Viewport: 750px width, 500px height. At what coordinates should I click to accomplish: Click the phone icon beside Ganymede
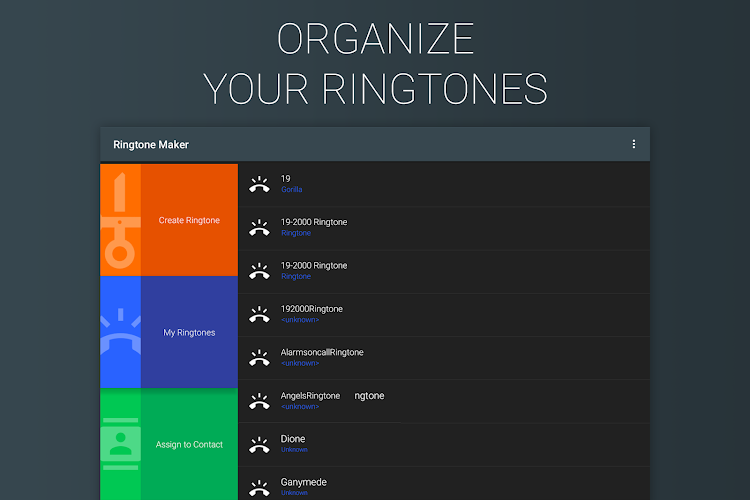click(260, 486)
